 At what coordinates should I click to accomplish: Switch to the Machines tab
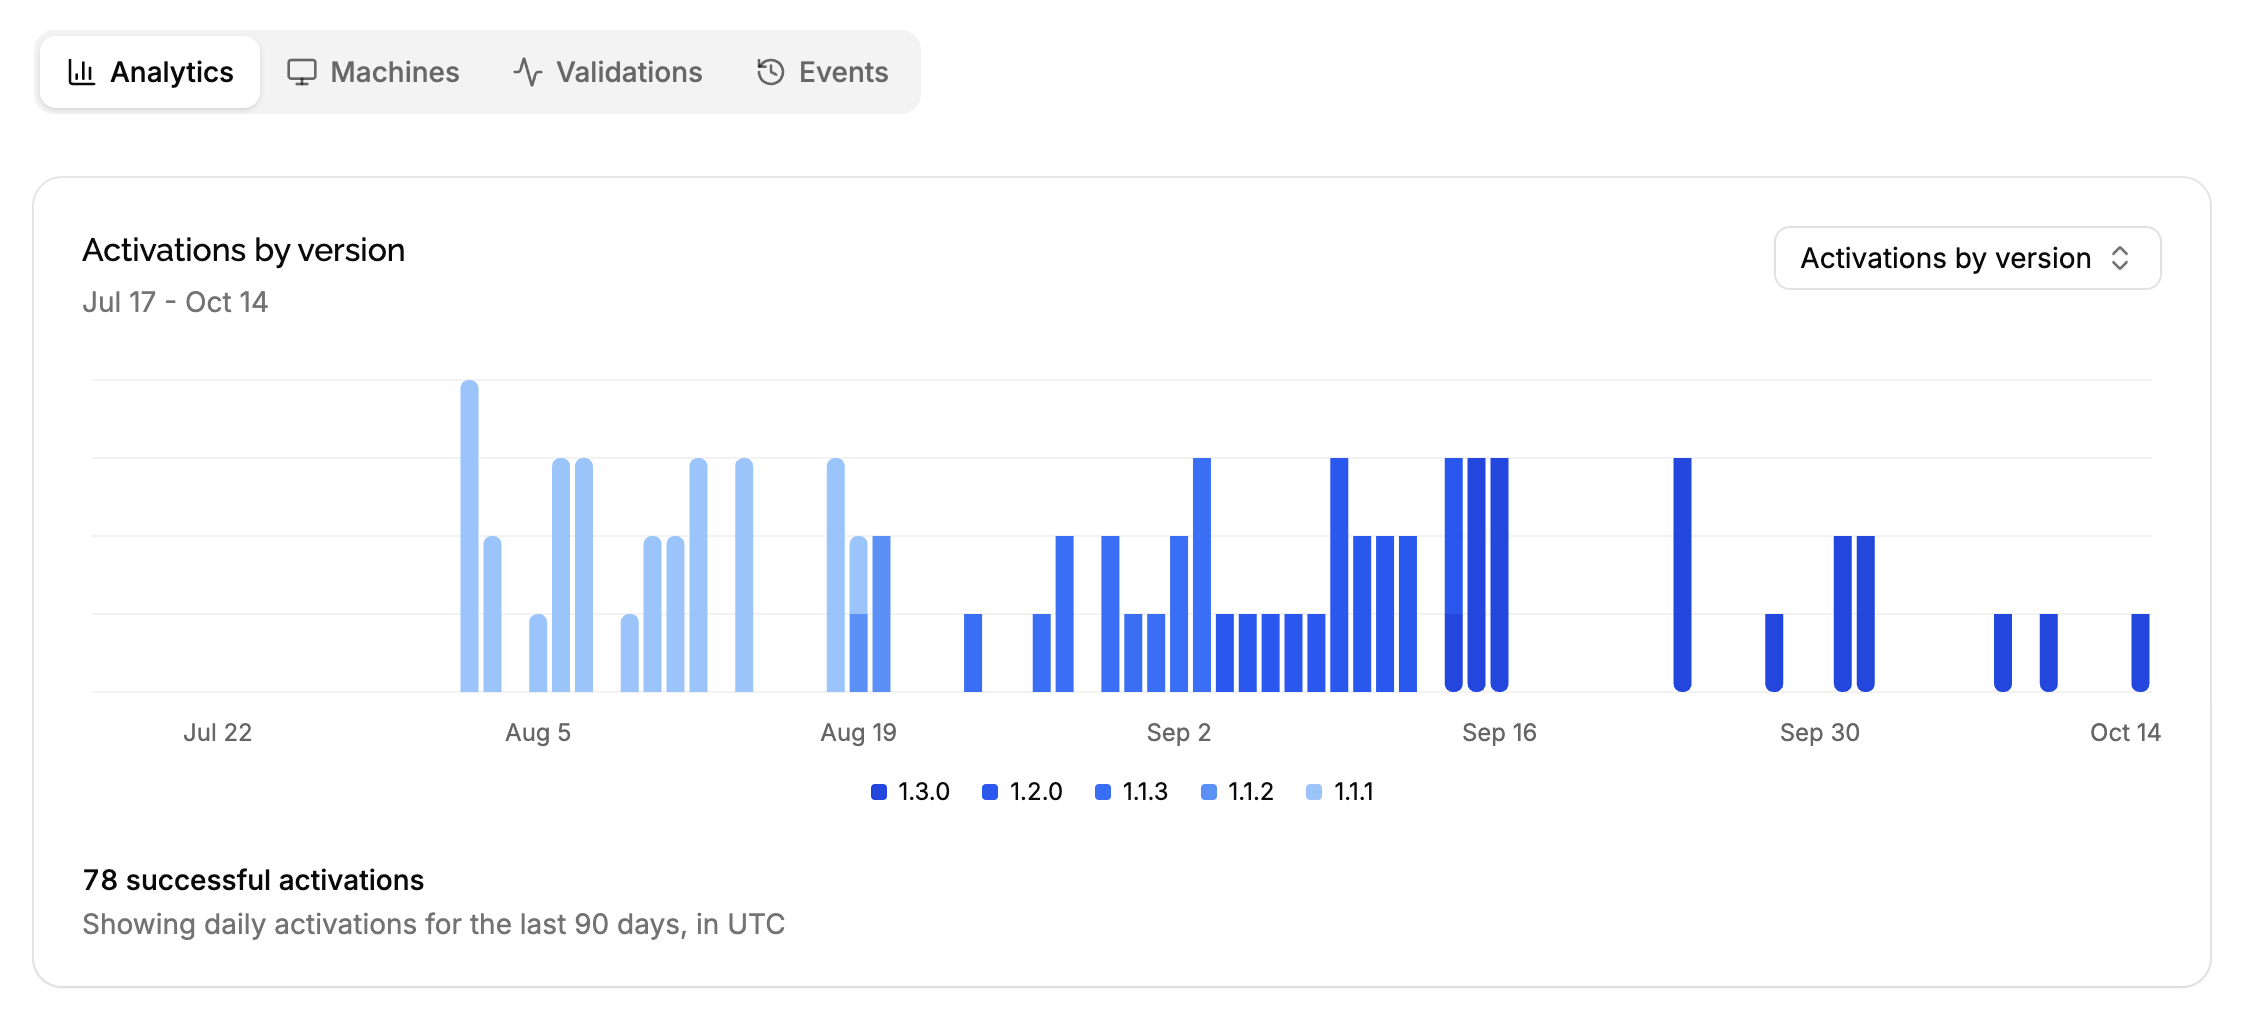(373, 72)
